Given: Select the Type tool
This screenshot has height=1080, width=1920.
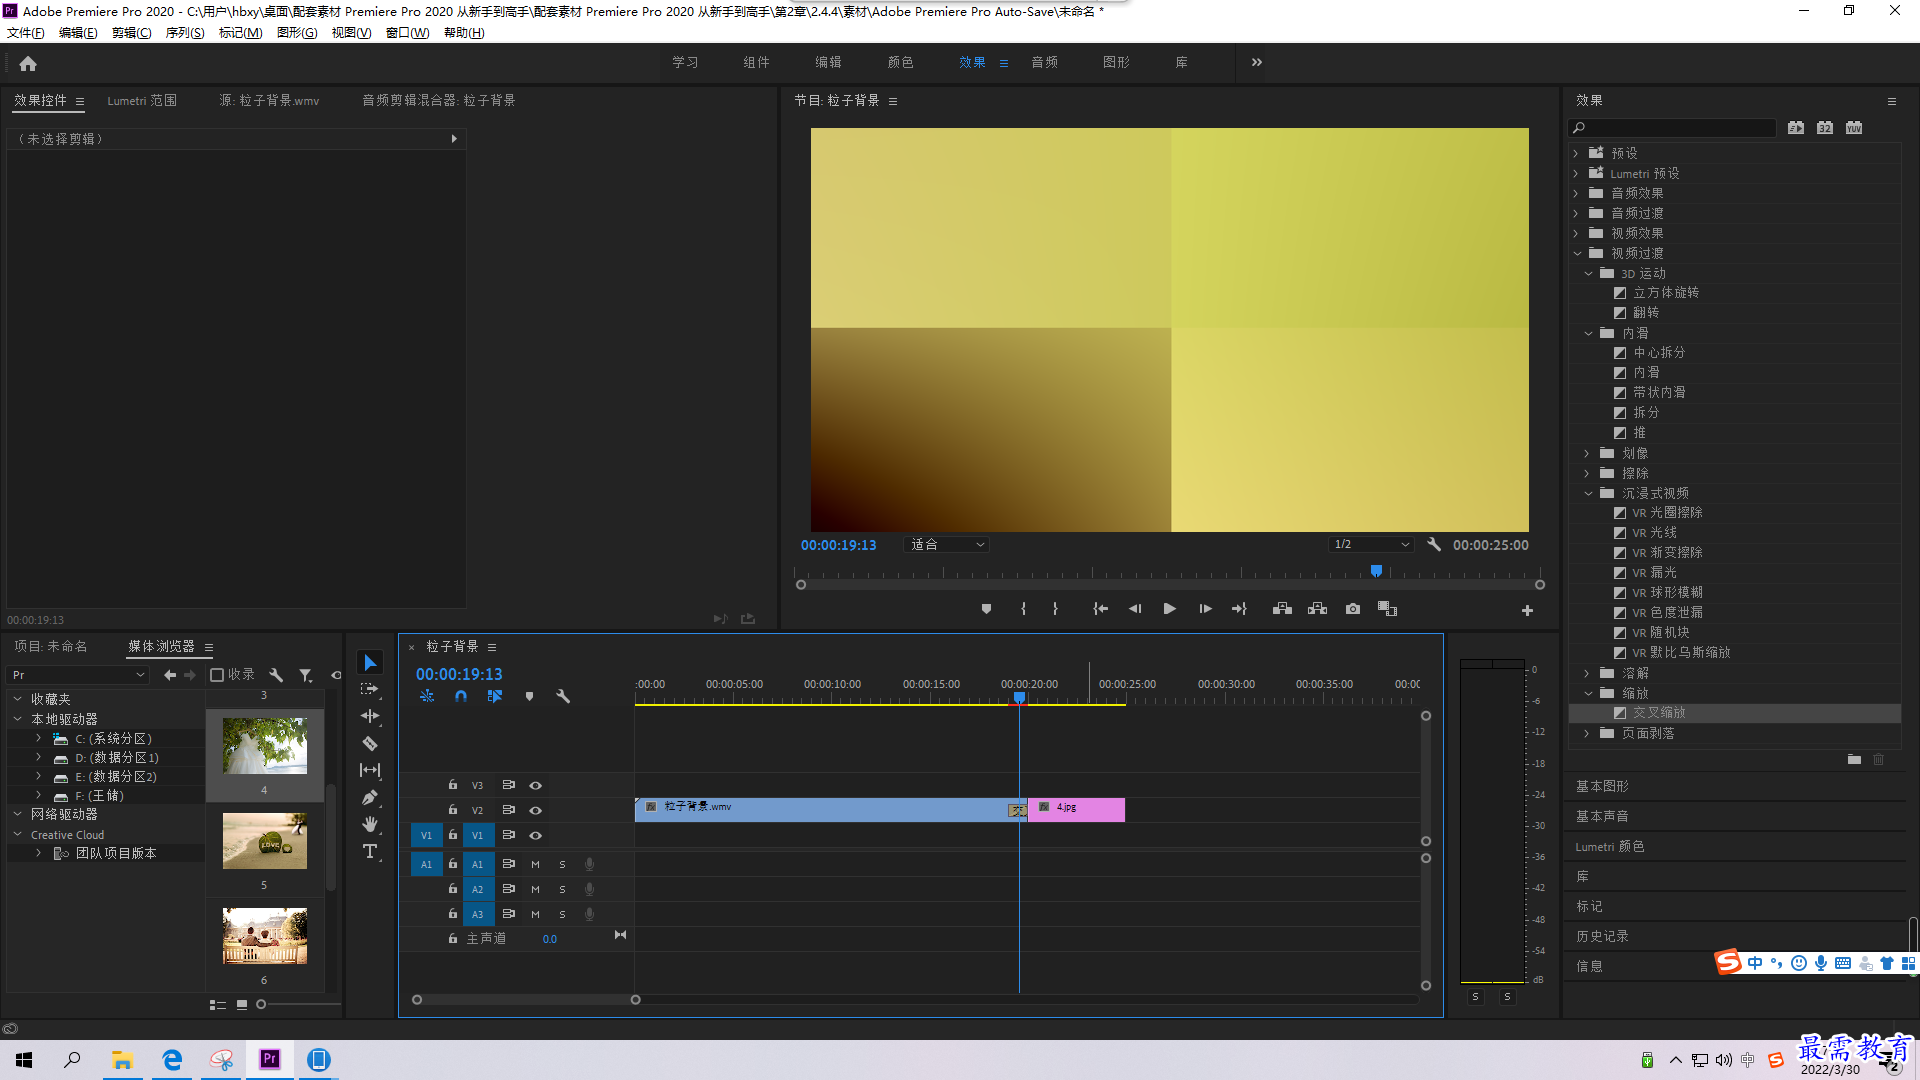Looking at the screenshot, I should point(370,851).
